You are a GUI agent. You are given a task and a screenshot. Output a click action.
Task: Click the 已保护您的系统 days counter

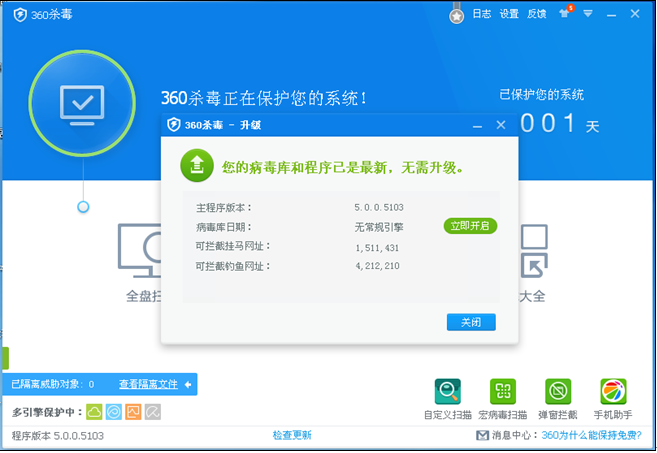pyautogui.click(x=550, y=112)
